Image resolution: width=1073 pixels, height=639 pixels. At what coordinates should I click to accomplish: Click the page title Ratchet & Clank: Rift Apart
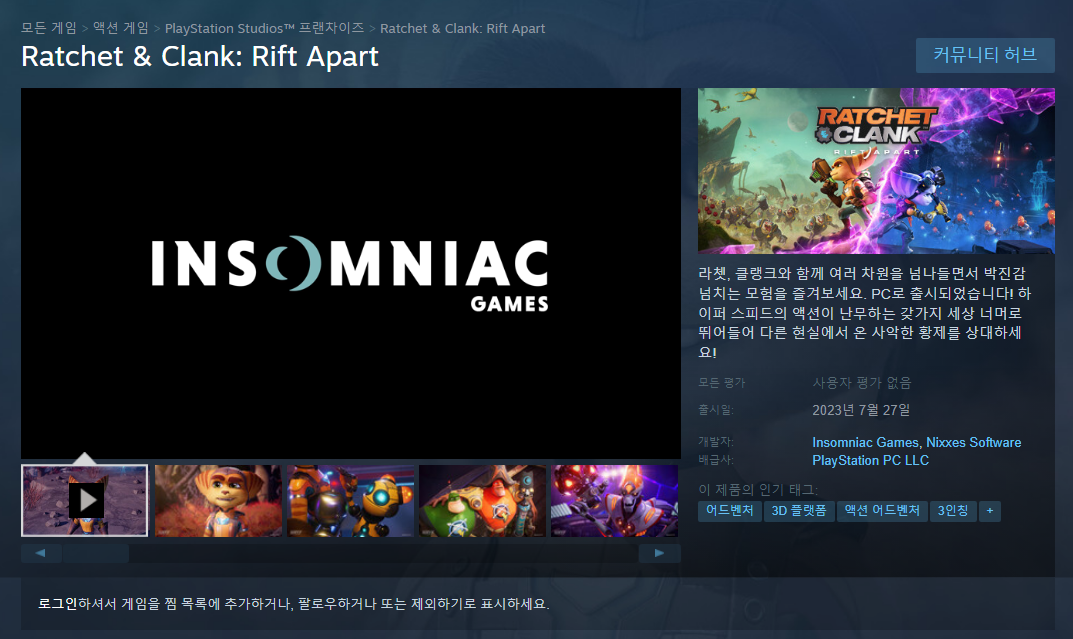point(200,56)
